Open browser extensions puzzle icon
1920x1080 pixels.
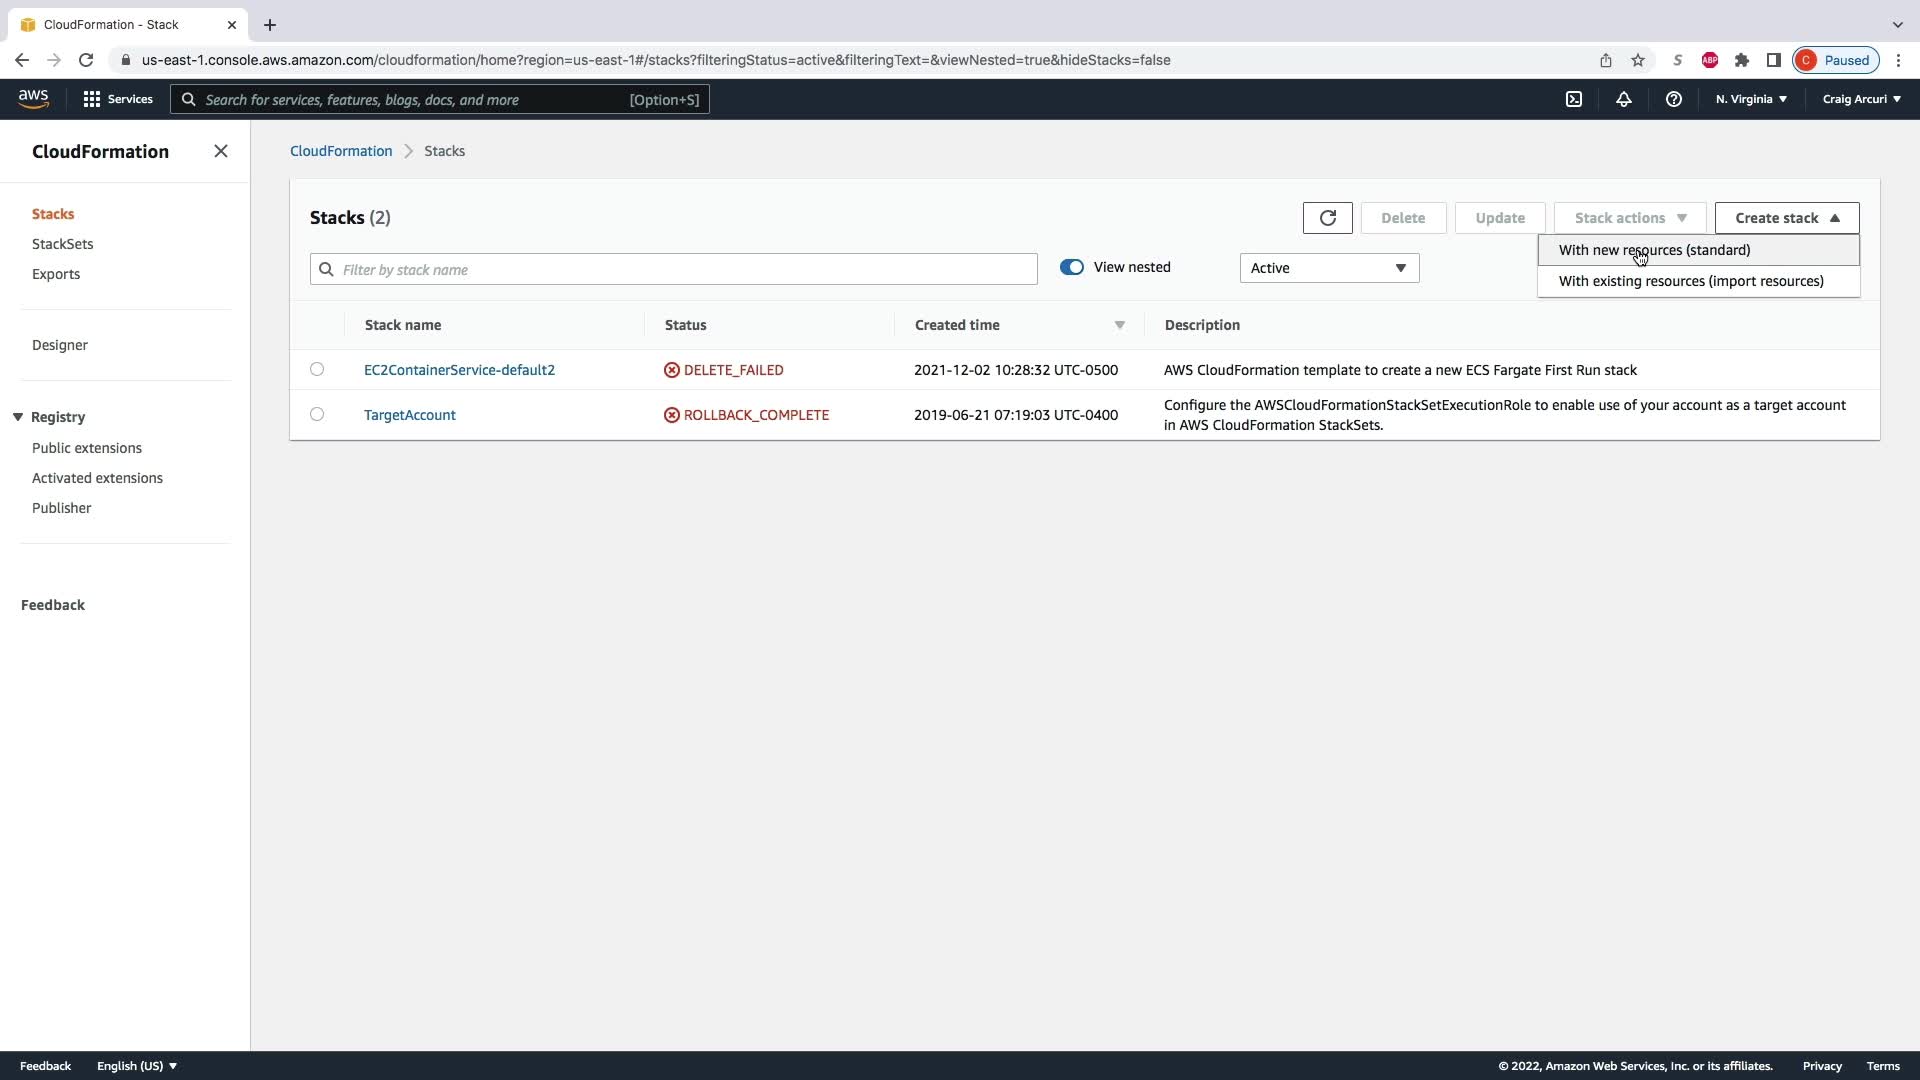(1741, 60)
